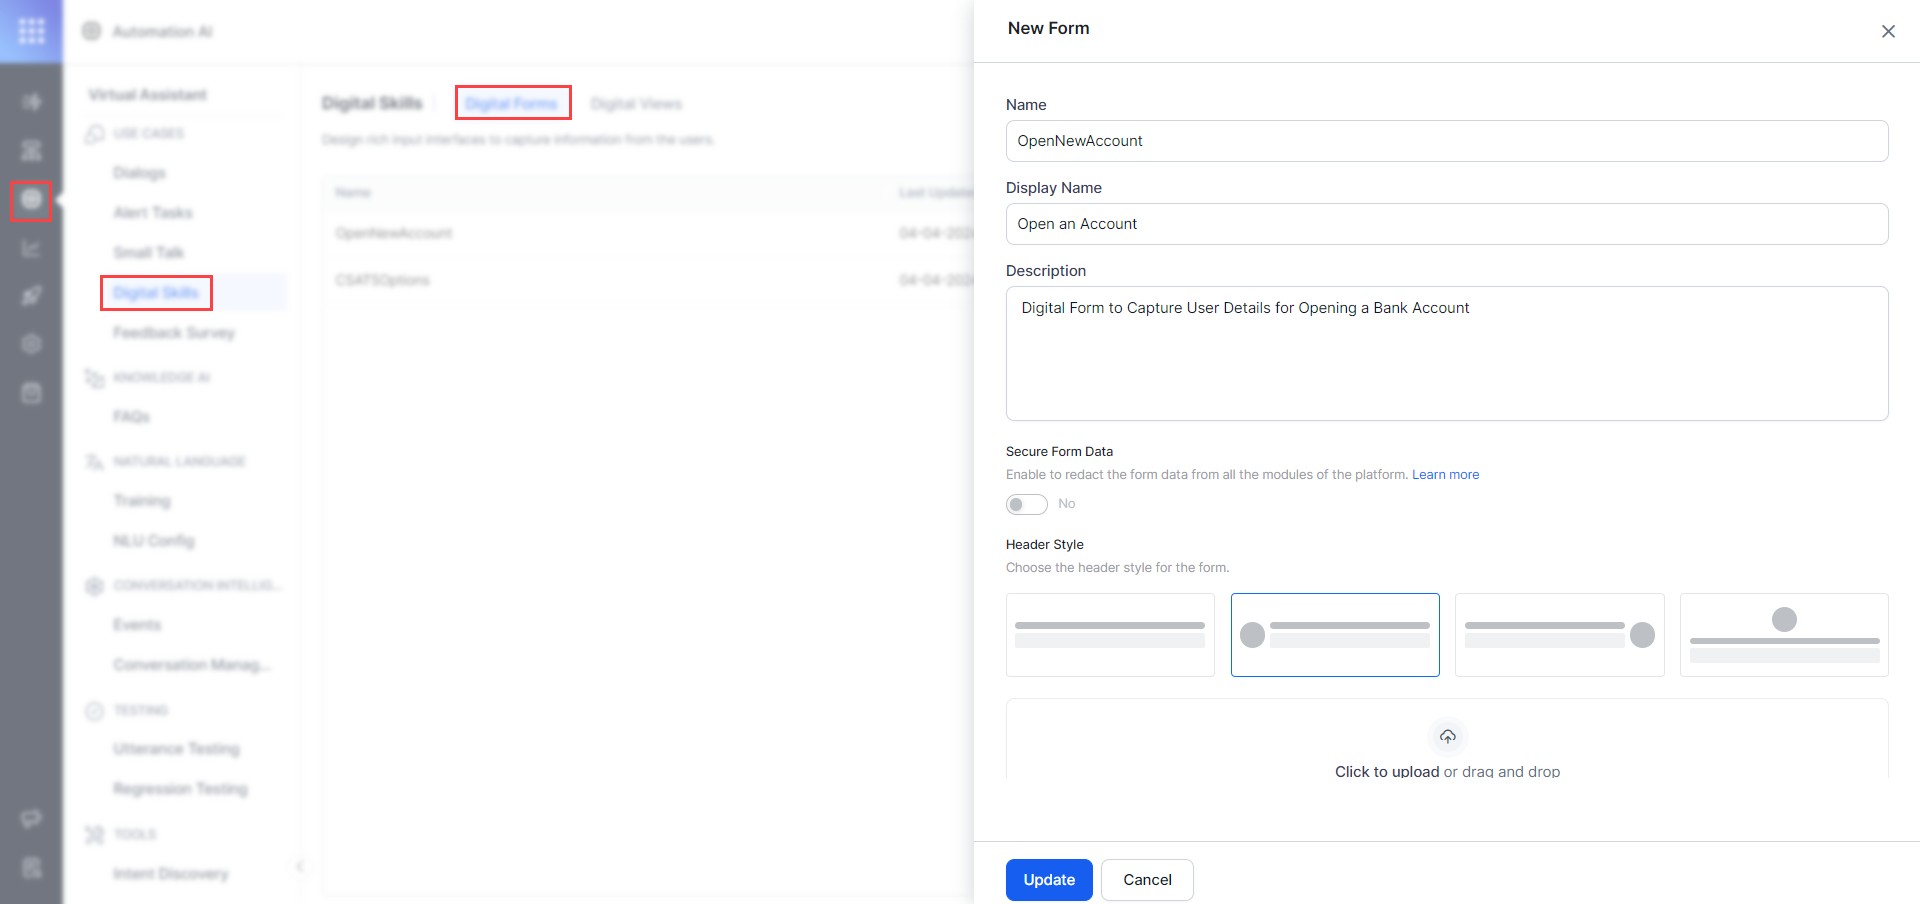The height and width of the screenshot is (904, 1920).
Task: Close the New Form panel
Action: tap(1887, 32)
